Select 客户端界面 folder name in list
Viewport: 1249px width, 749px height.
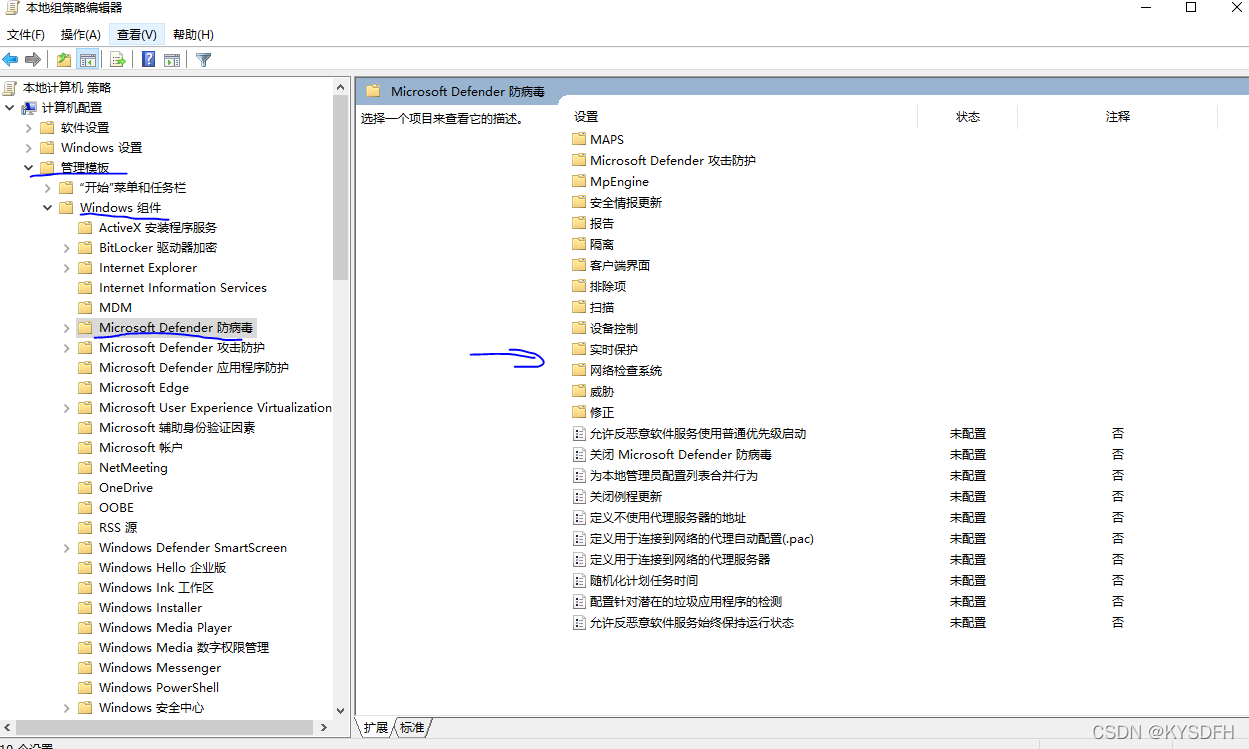pos(620,265)
